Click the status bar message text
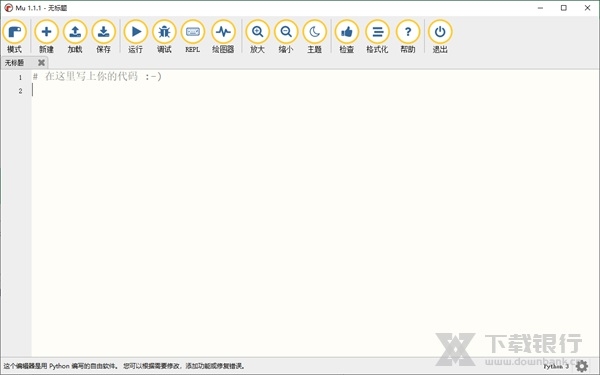600x375 pixels. pyautogui.click(x=124, y=366)
